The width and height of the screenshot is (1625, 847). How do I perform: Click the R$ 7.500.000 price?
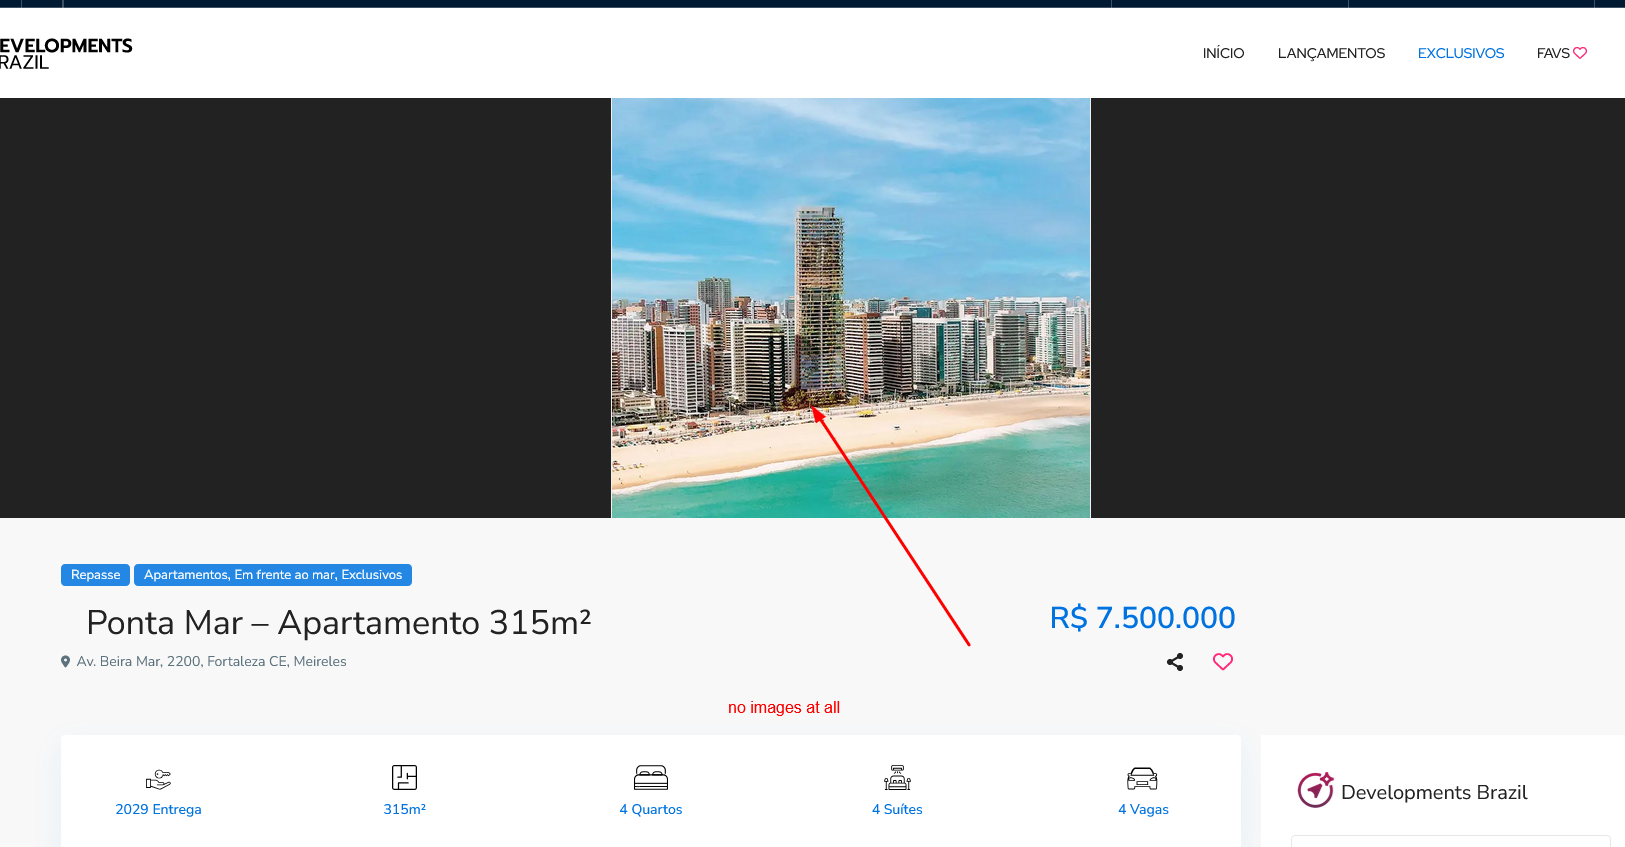(1142, 618)
